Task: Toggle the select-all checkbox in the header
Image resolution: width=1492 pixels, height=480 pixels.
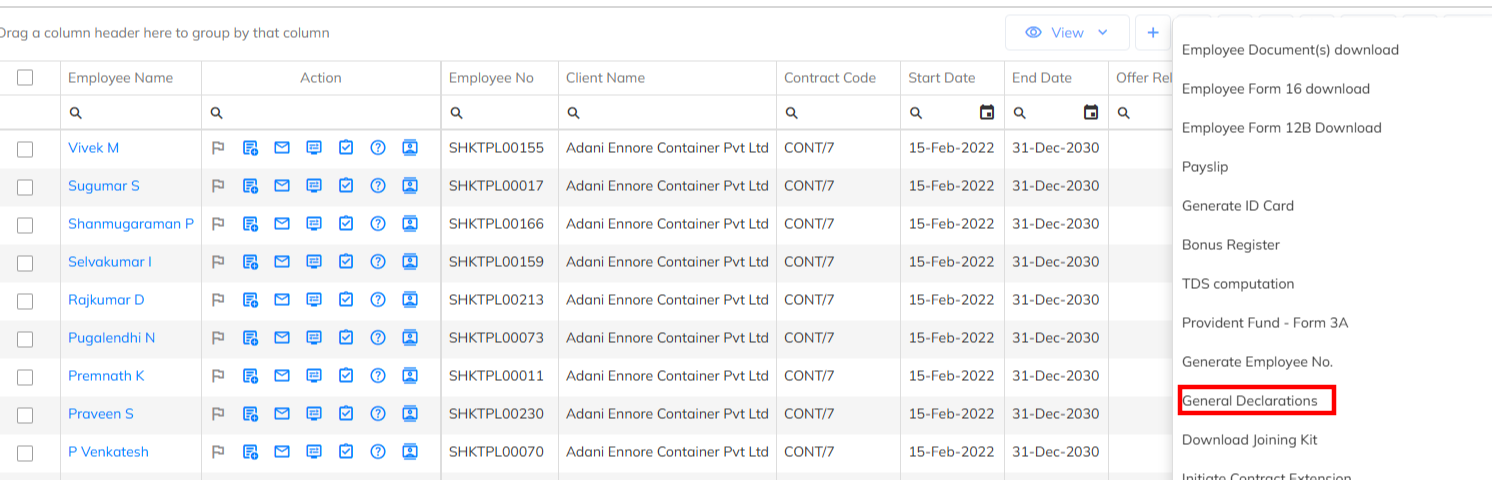Action: (x=25, y=78)
